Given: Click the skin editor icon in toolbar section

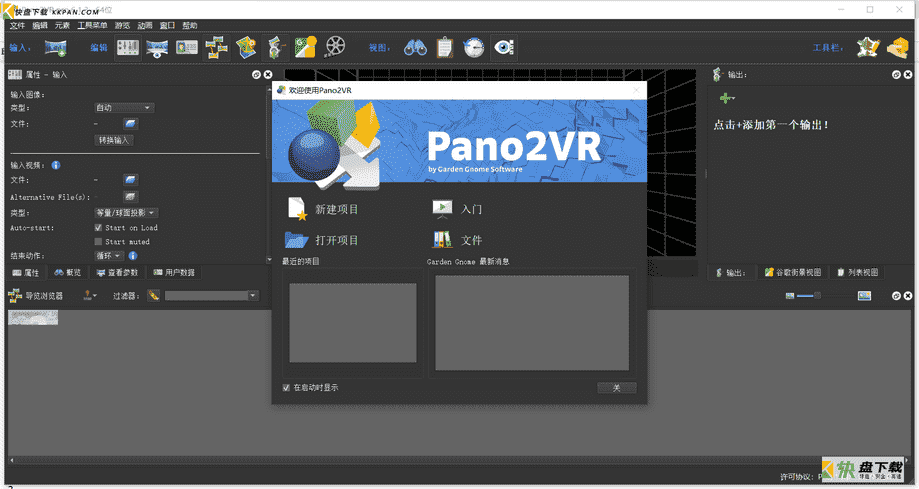Looking at the screenshot, I should point(867,47).
